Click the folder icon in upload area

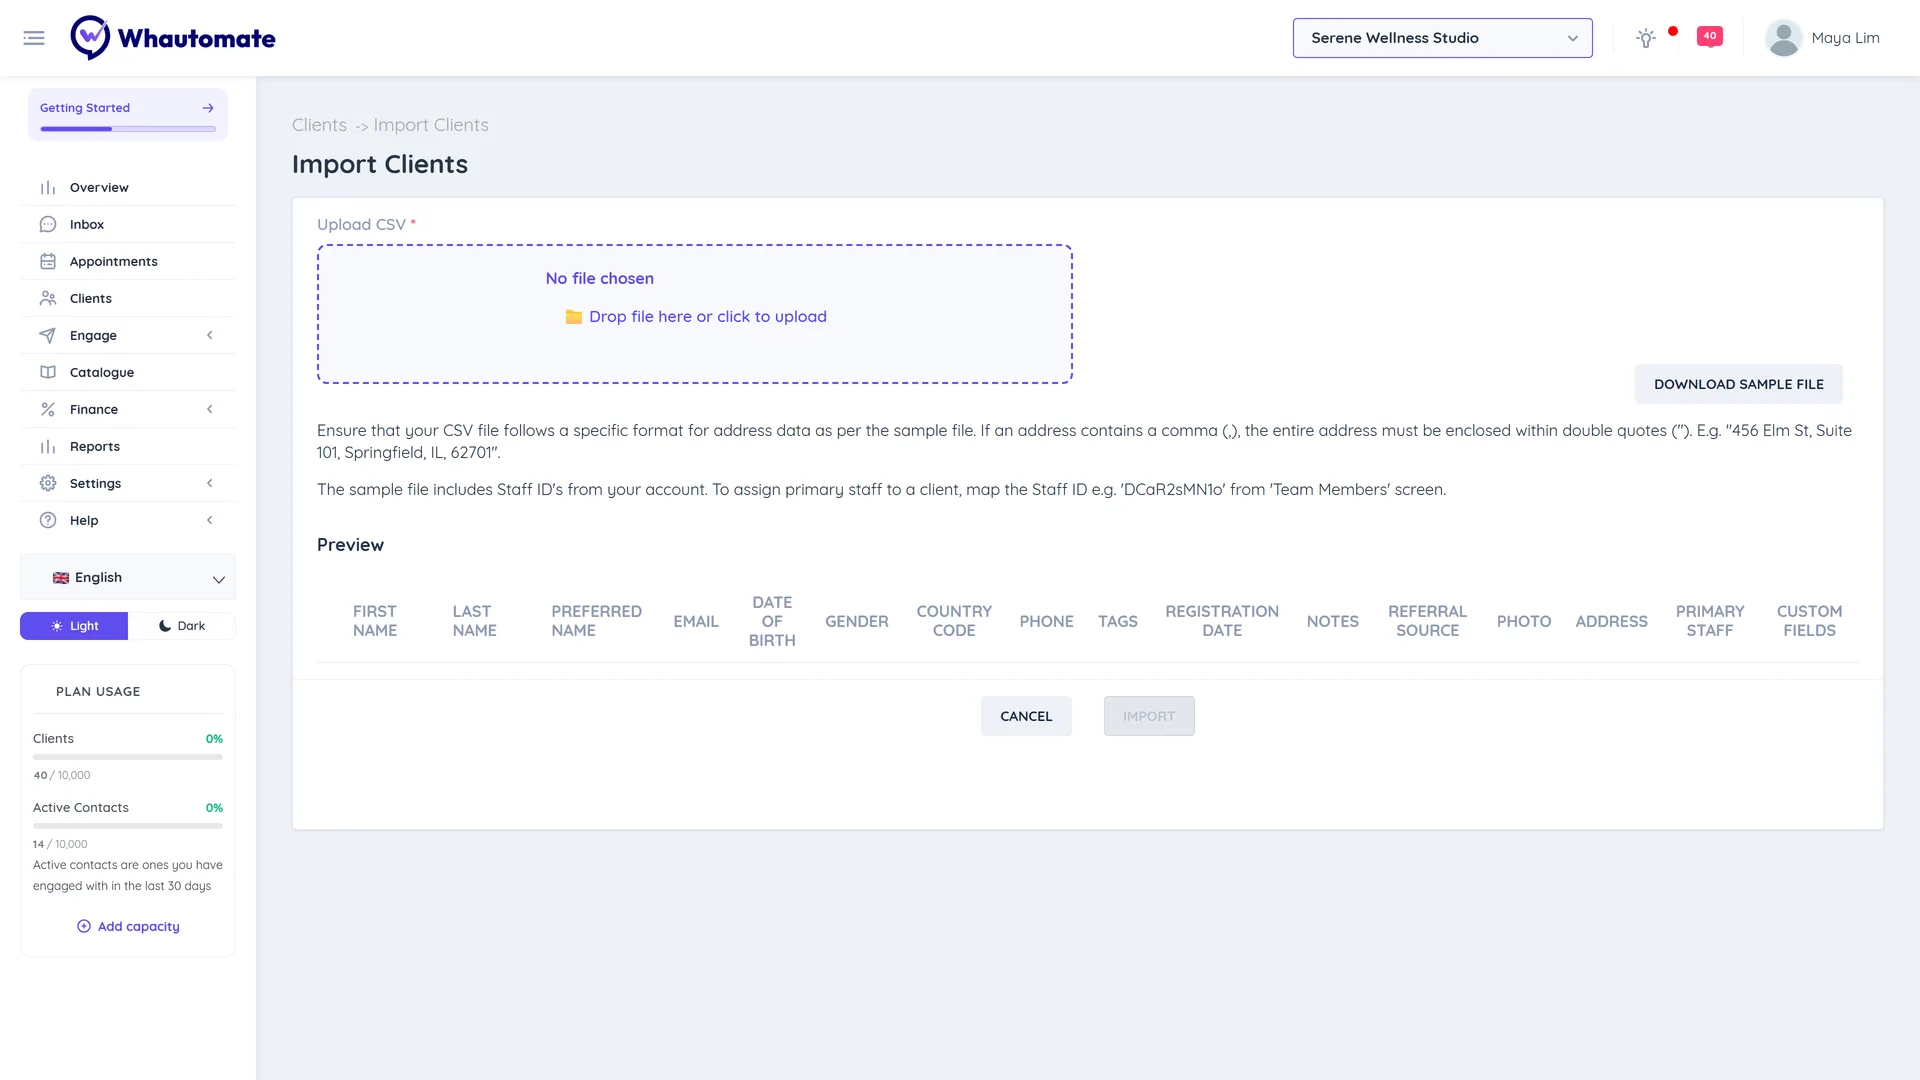point(574,317)
